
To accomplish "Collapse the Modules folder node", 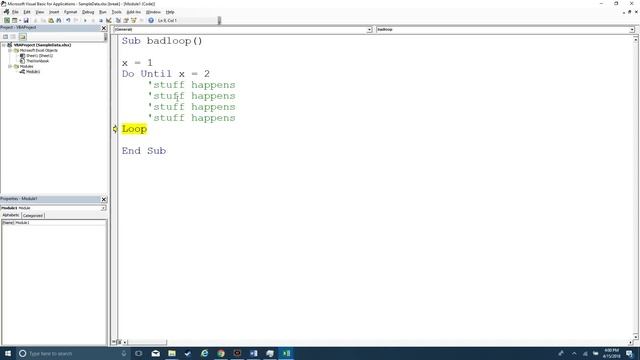I will pyautogui.click(x=10, y=66).
